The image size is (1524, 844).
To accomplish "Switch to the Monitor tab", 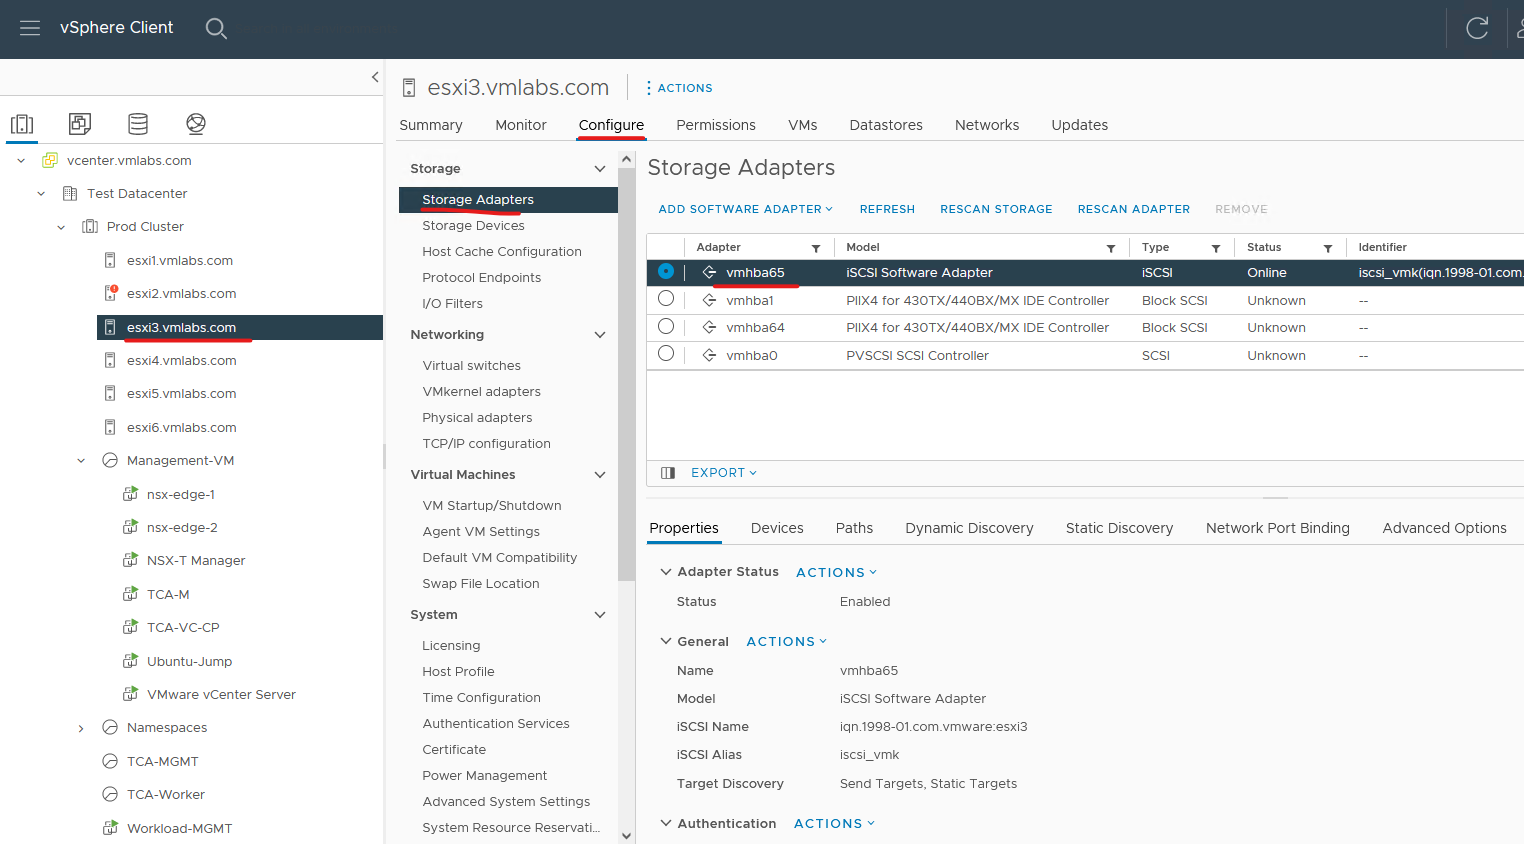I will (521, 125).
